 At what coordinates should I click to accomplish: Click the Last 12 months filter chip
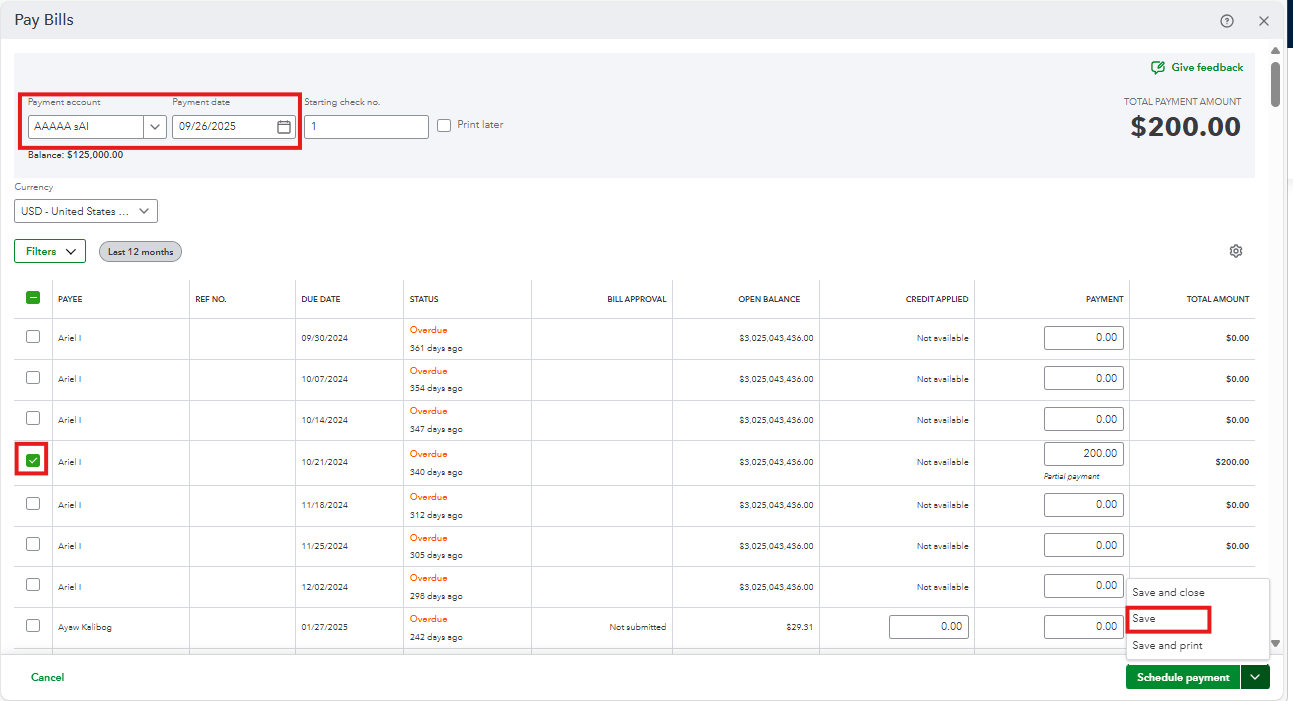(140, 252)
